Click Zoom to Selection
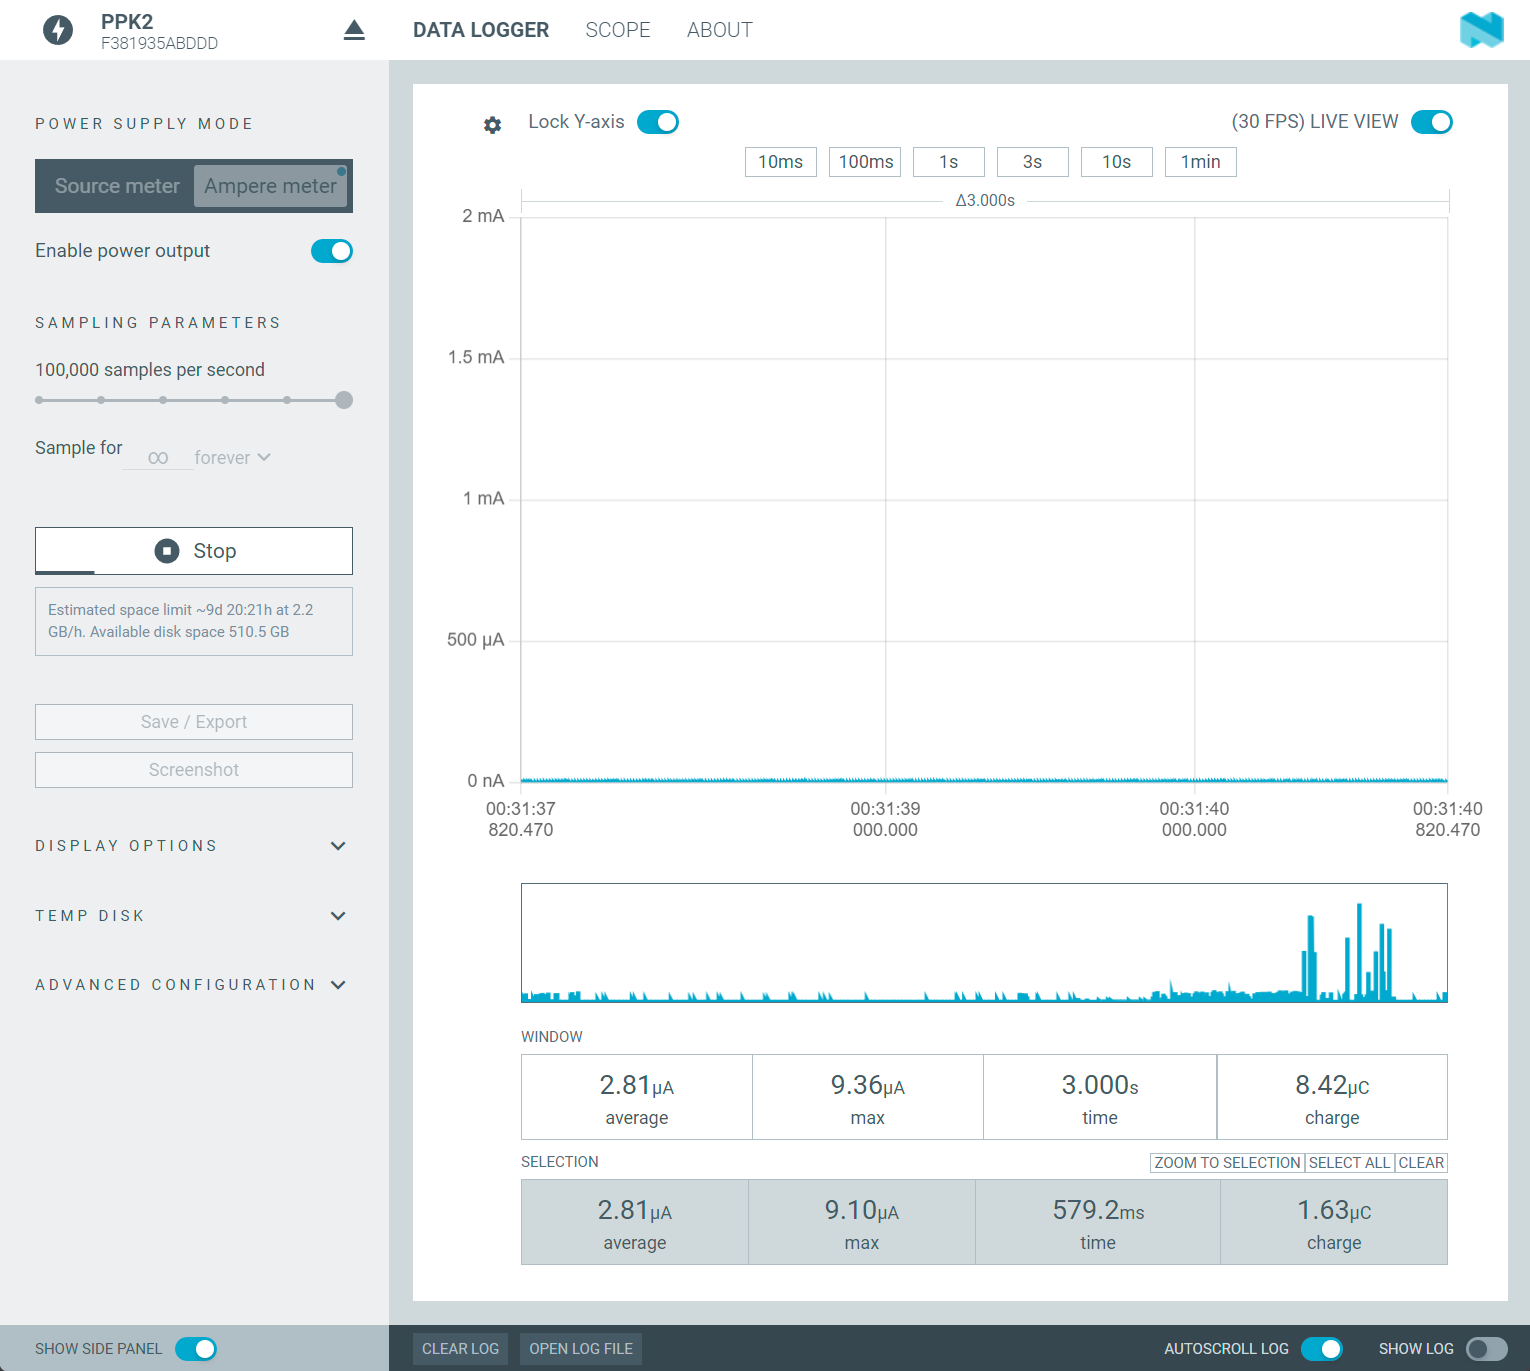 coord(1227,1163)
